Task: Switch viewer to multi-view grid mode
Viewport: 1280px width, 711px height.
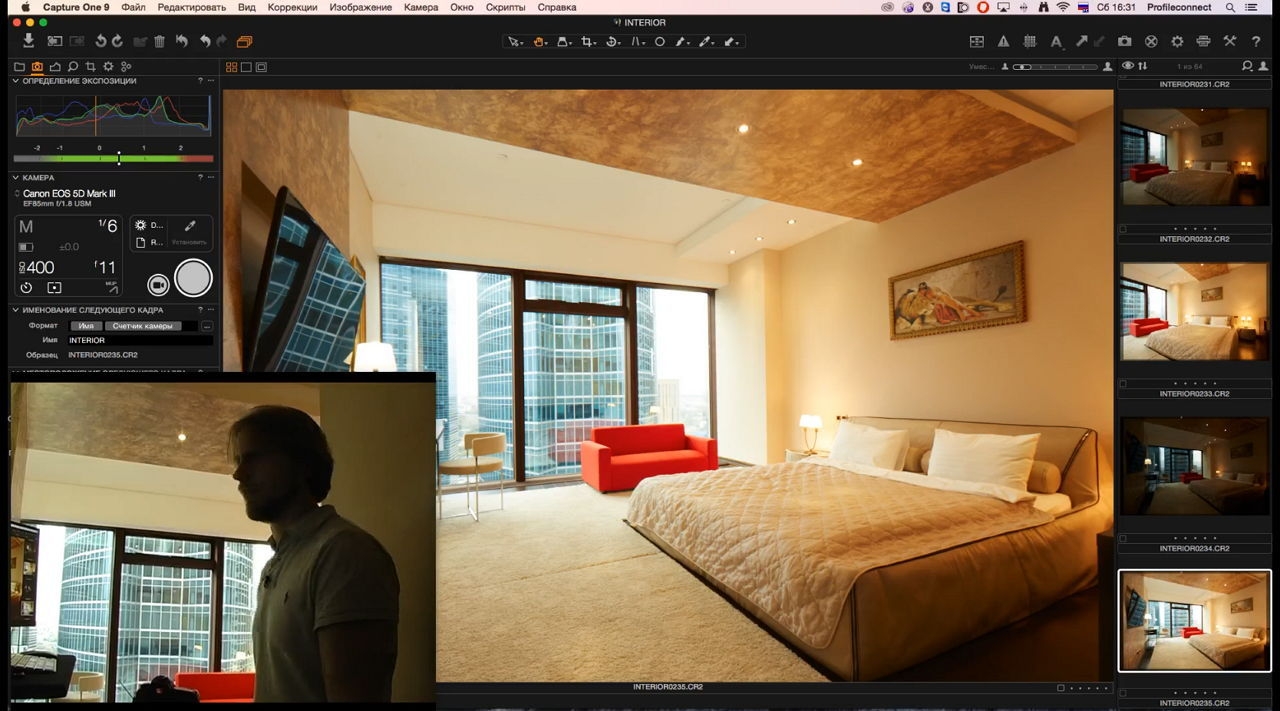Action: point(232,67)
